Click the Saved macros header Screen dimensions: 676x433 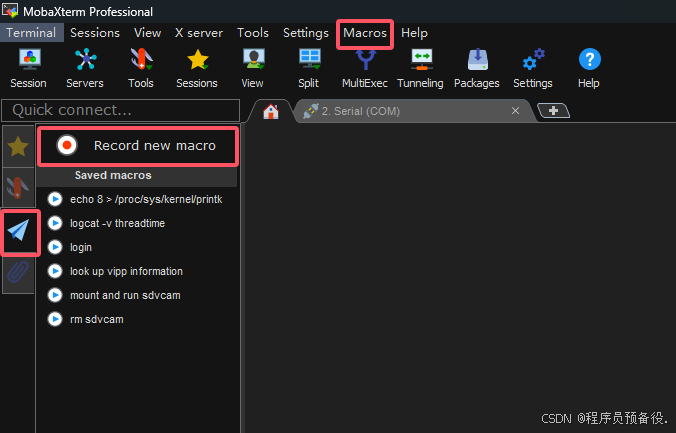click(137, 176)
